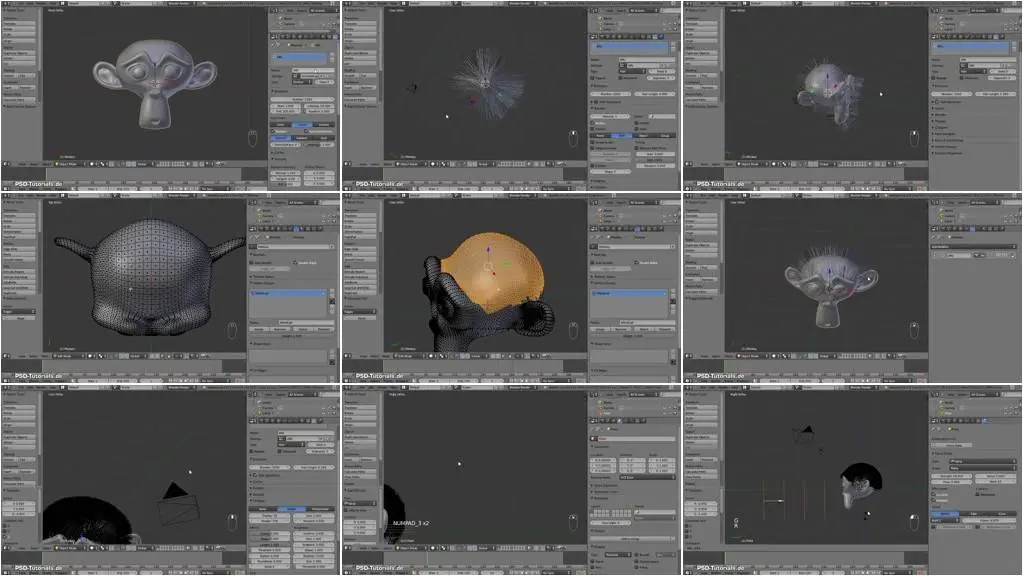This screenshot has height=576, width=1023.
Task: Open the frame with the wireframe monkey seen from above
Action: click(x=170, y=287)
